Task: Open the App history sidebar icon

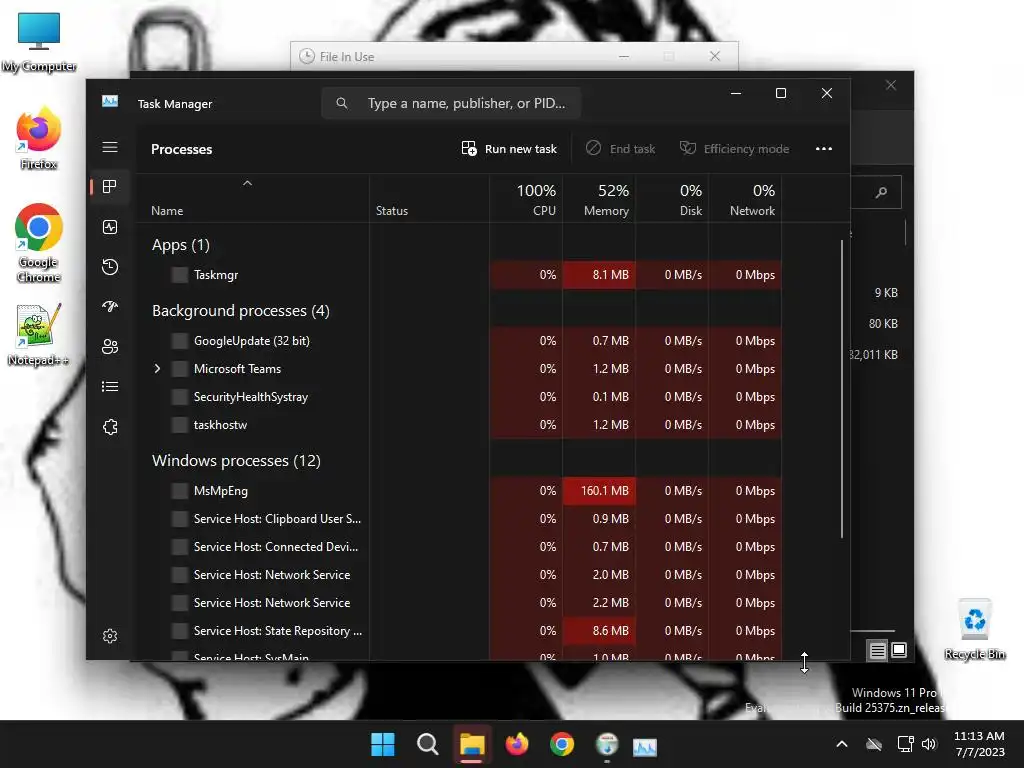Action: pos(110,266)
